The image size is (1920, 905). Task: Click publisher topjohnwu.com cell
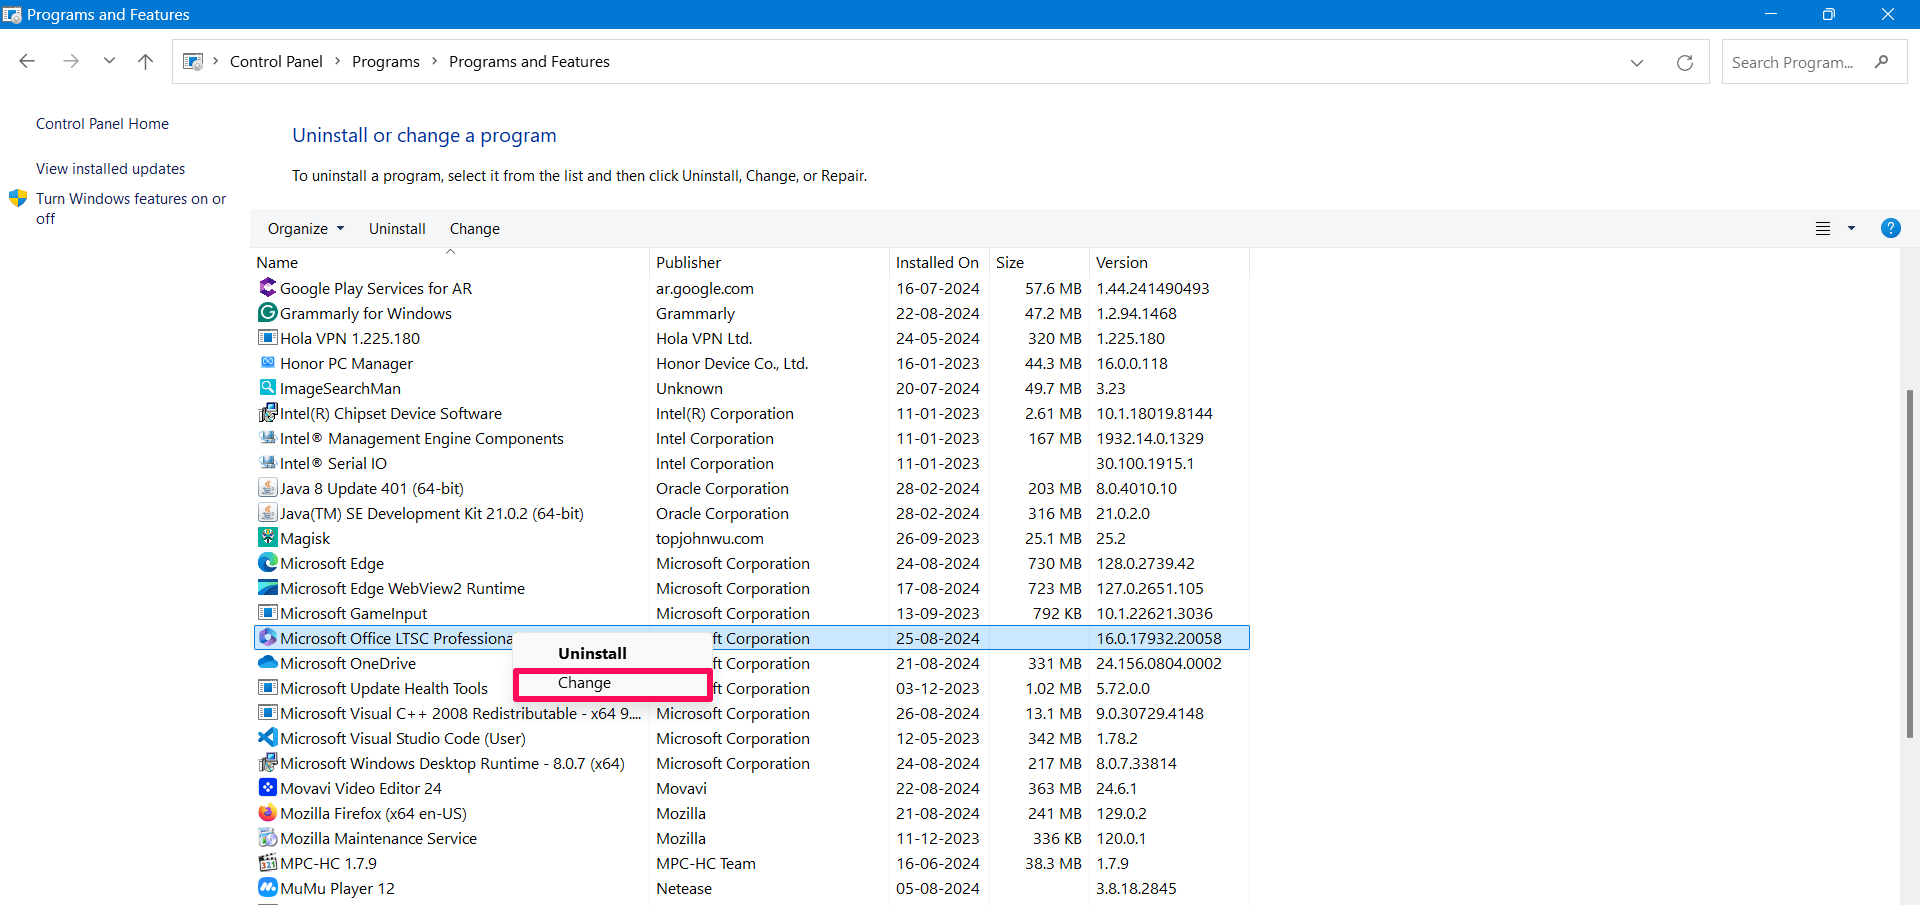pos(710,538)
